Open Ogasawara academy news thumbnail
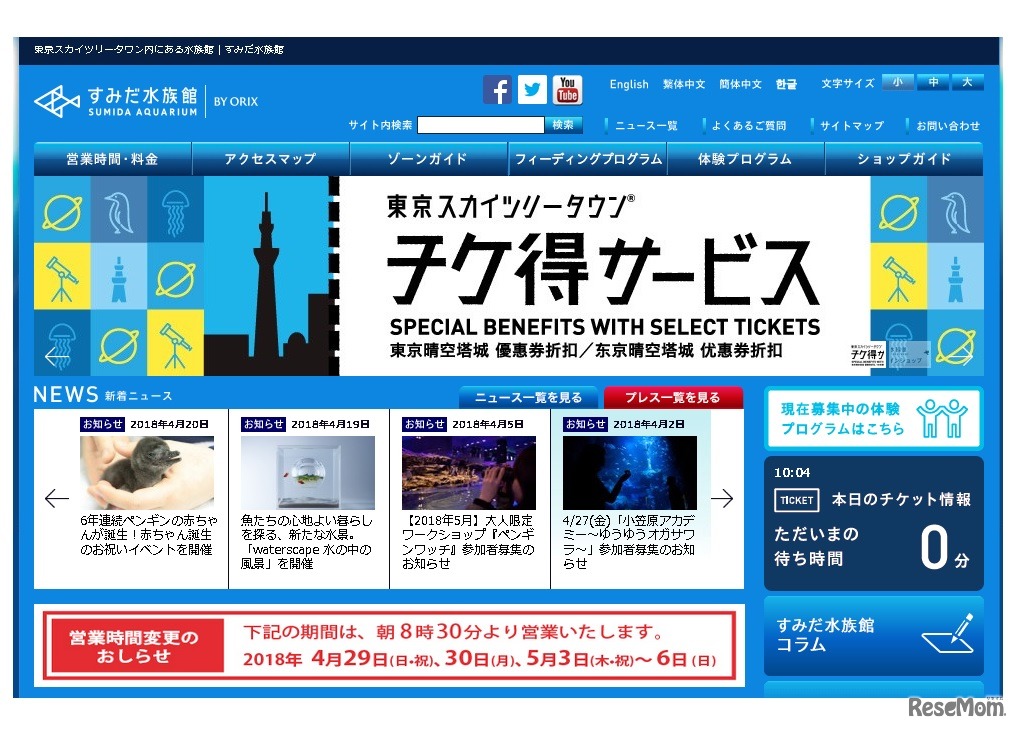Viewport: 1019px width, 730px height. click(630, 473)
